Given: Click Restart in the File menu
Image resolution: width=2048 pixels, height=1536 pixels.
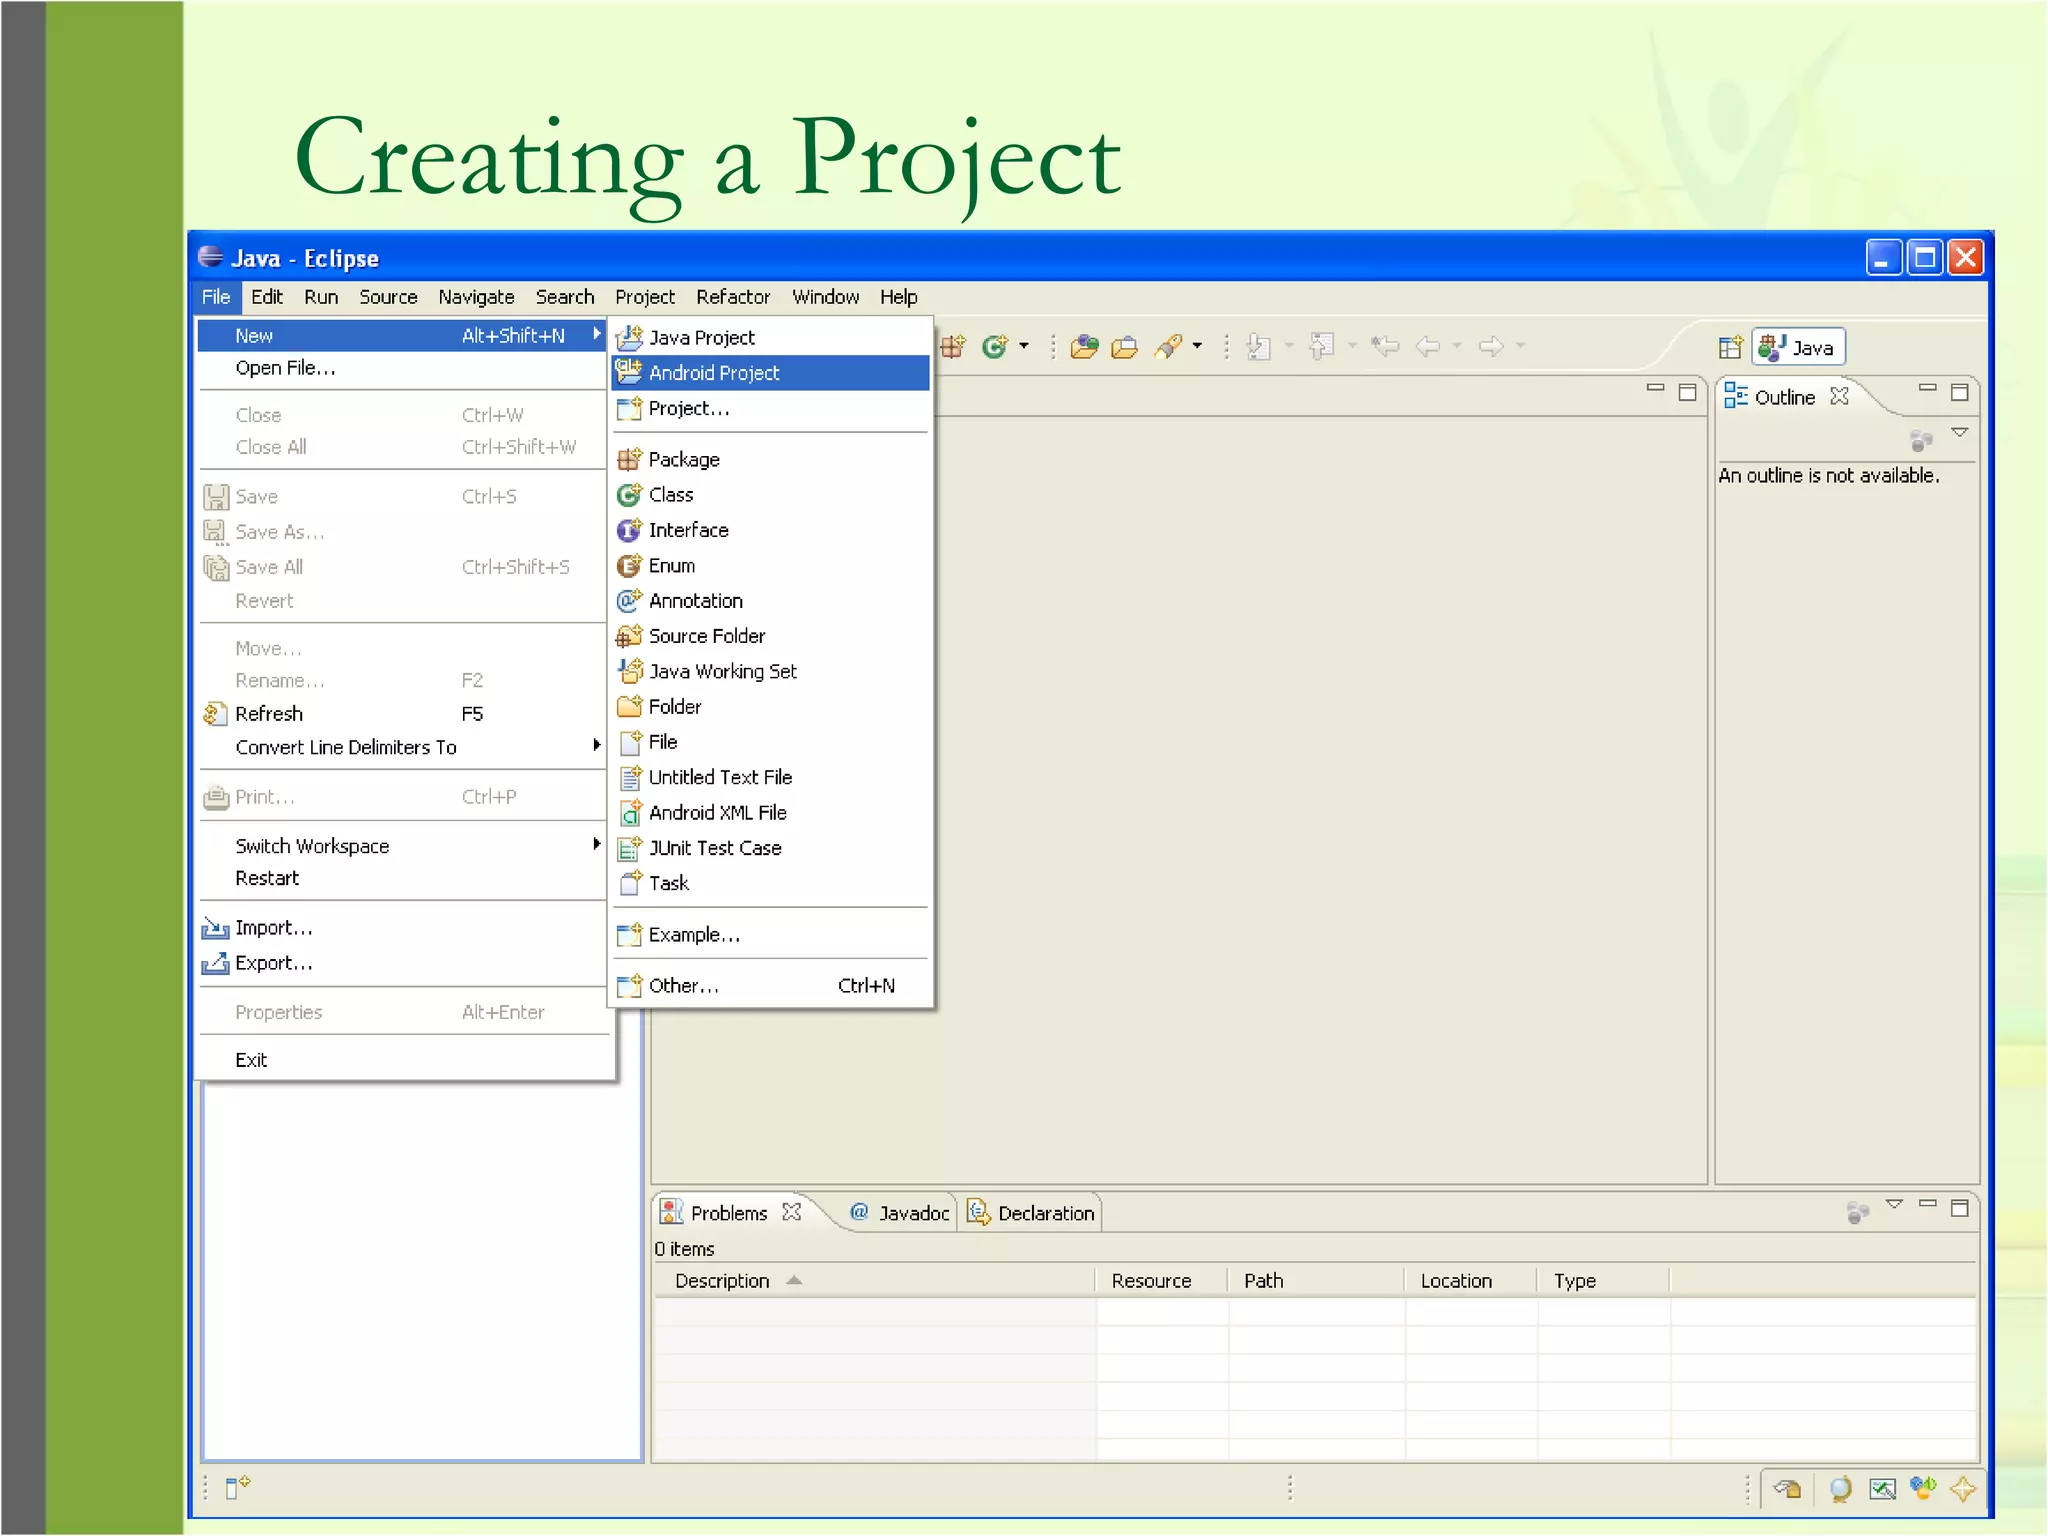Looking at the screenshot, I should [402, 878].
